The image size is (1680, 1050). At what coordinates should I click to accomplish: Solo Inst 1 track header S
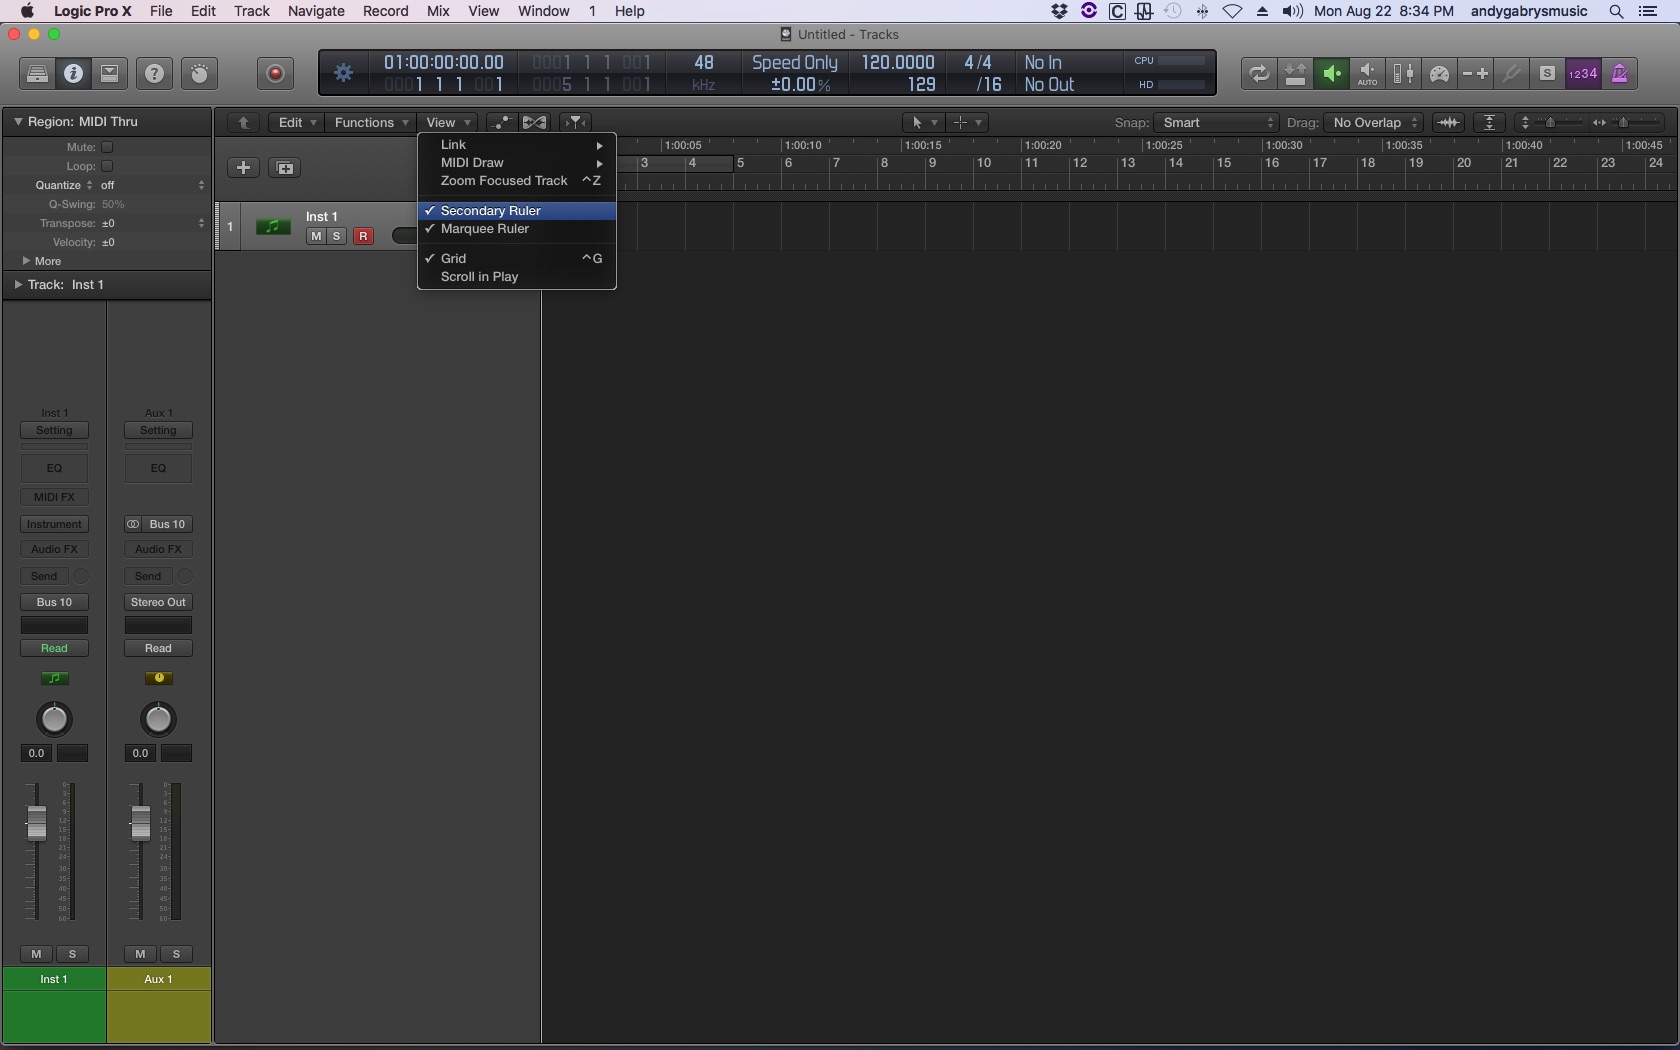tap(337, 236)
